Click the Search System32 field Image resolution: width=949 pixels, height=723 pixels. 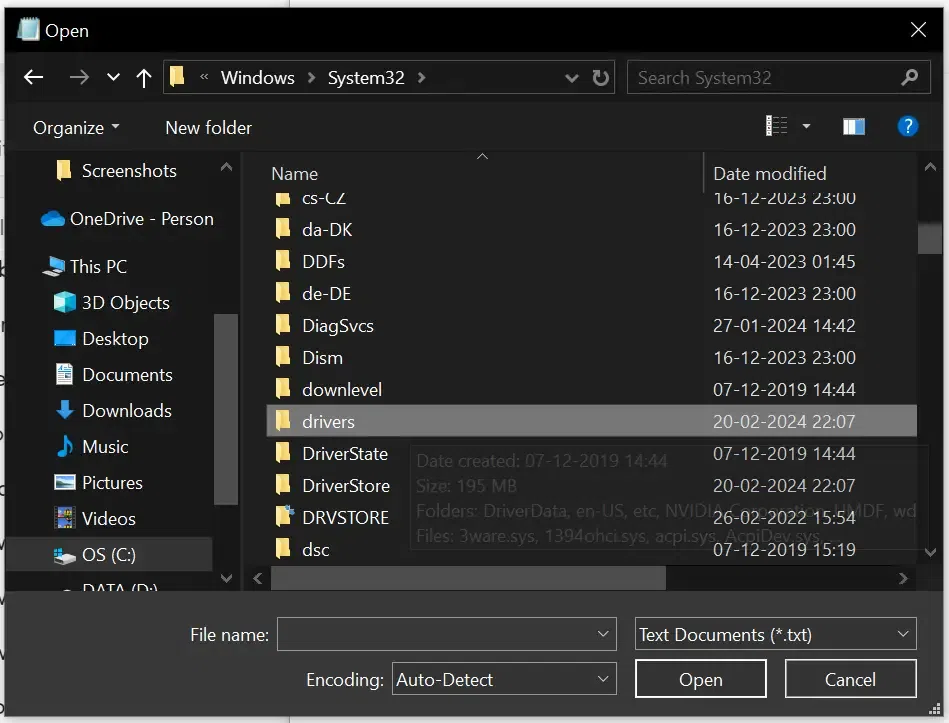click(778, 77)
